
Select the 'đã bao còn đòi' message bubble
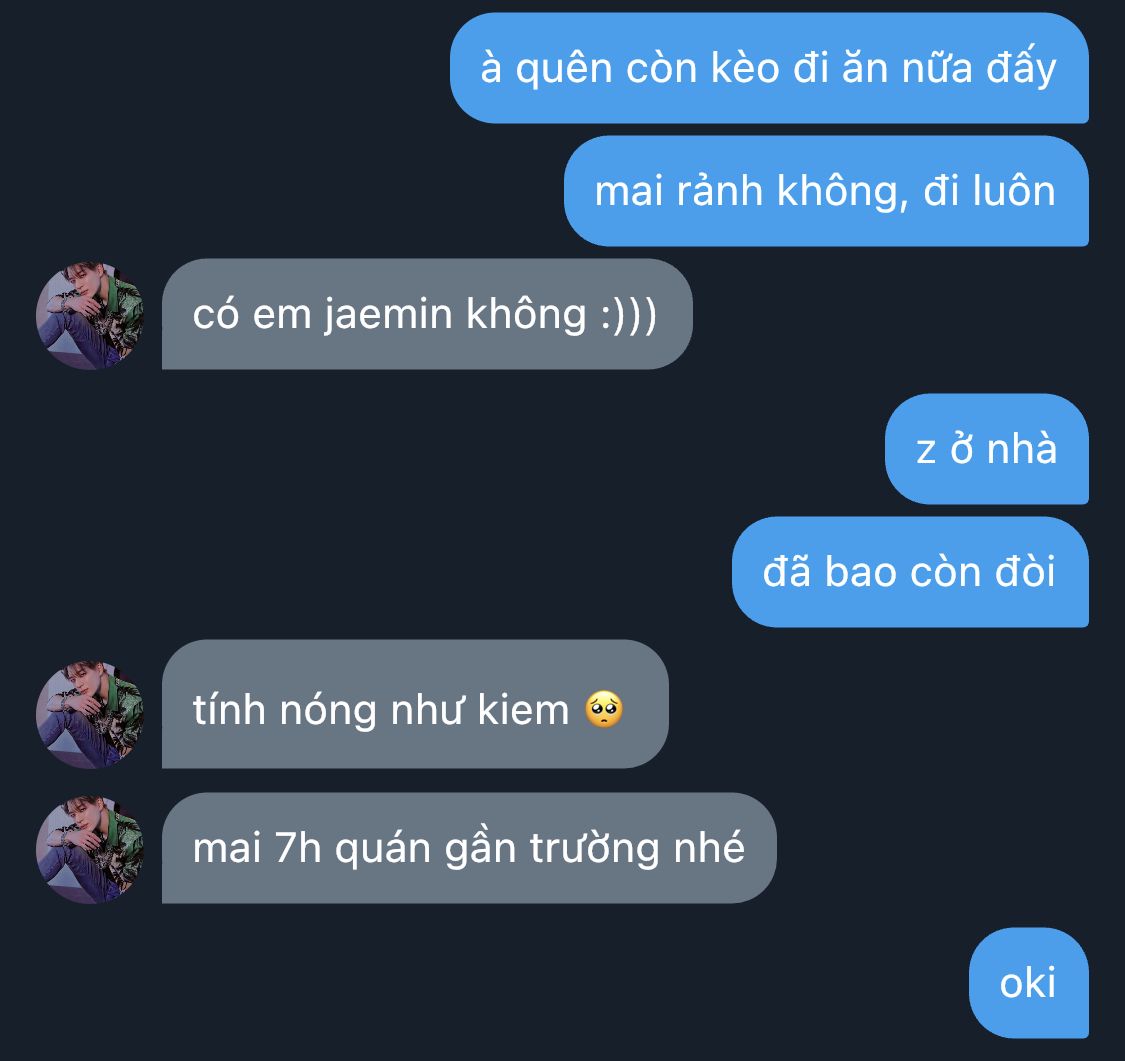point(910,572)
